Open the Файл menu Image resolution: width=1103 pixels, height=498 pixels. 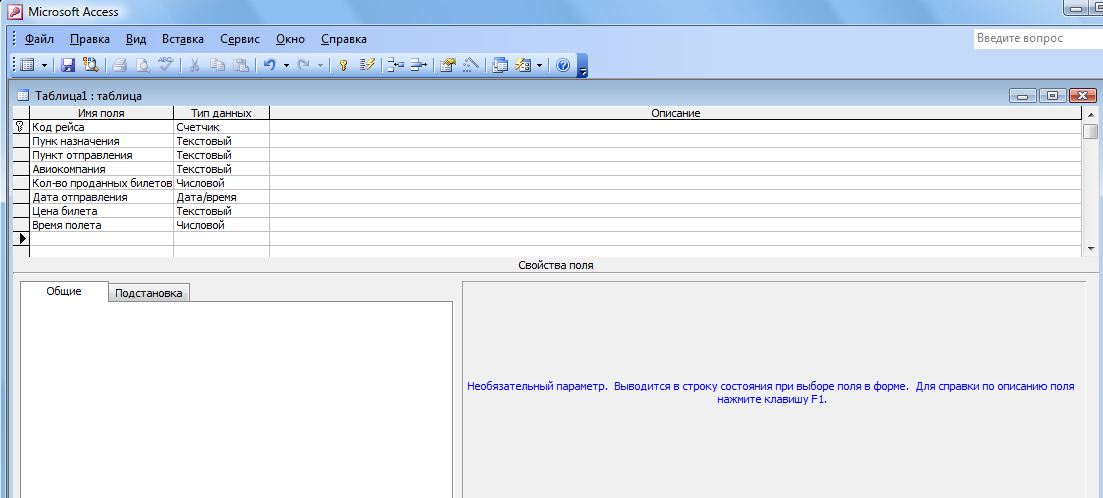coord(39,39)
